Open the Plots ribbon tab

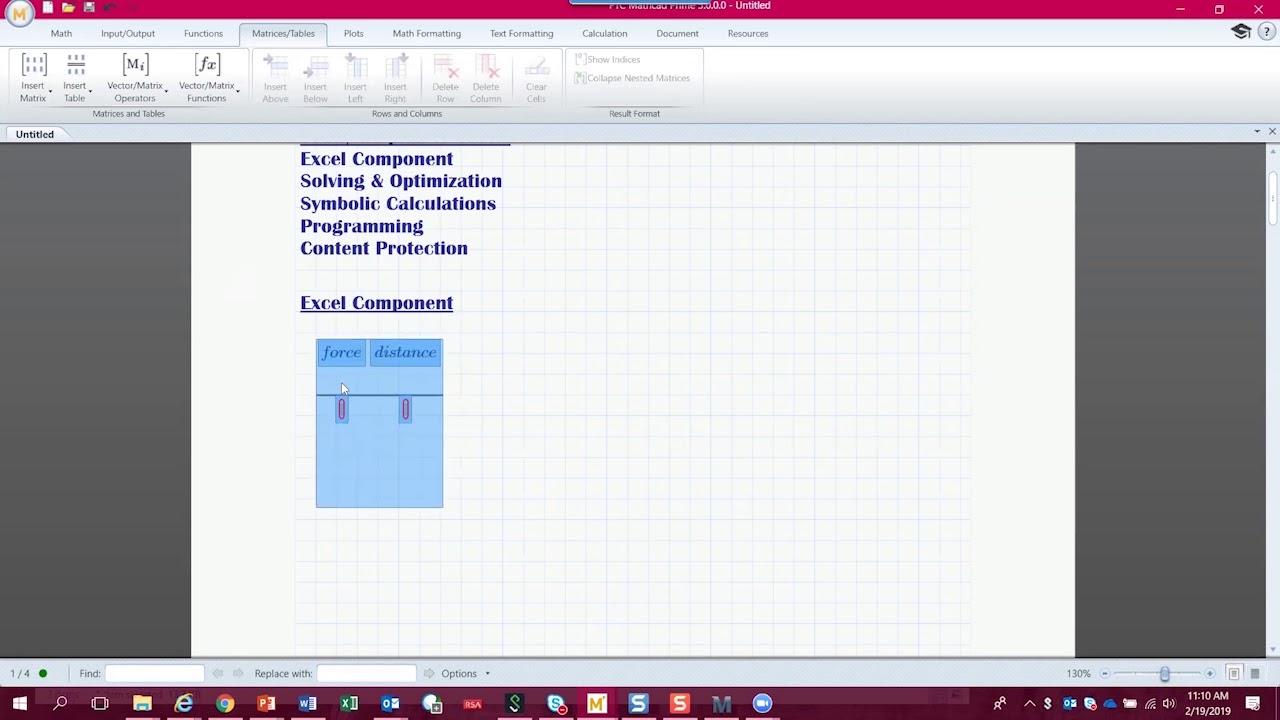pyautogui.click(x=354, y=33)
